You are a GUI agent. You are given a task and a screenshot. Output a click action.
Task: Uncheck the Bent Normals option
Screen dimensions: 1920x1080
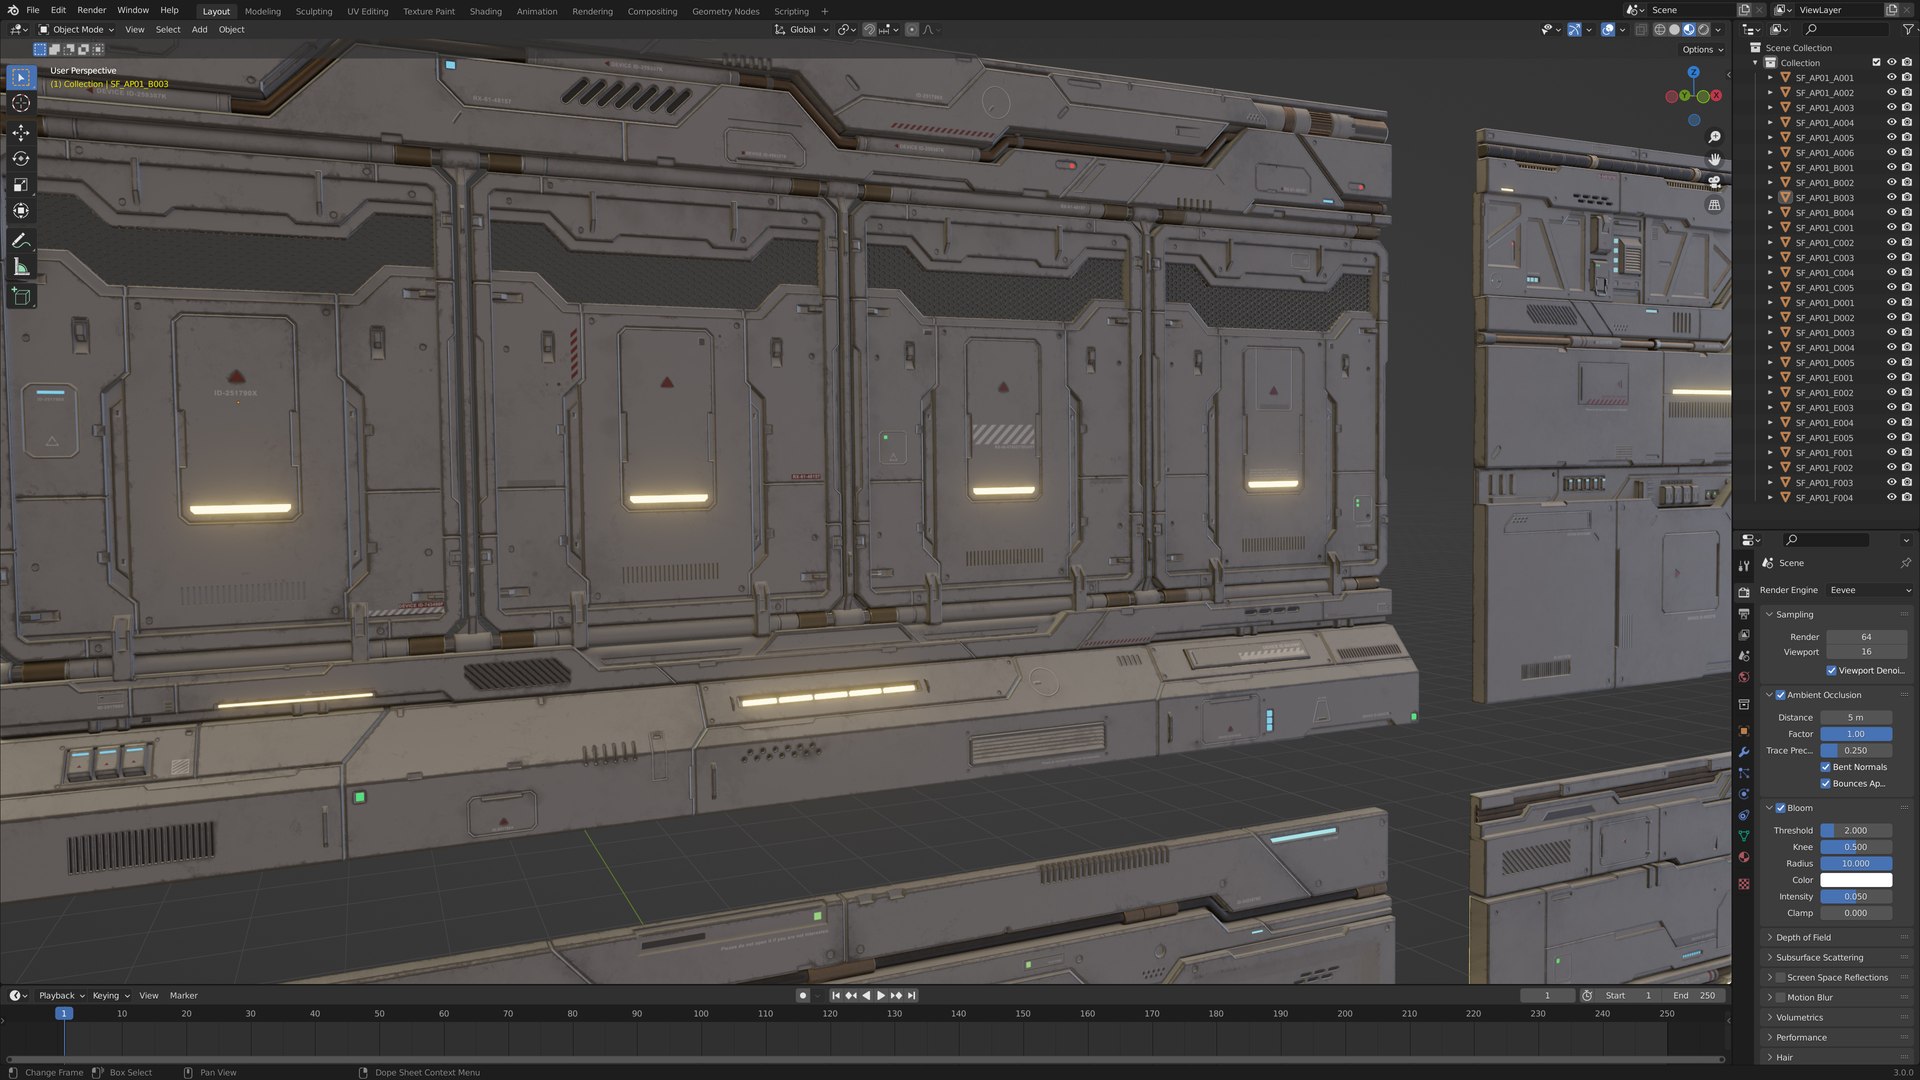click(x=1825, y=767)
